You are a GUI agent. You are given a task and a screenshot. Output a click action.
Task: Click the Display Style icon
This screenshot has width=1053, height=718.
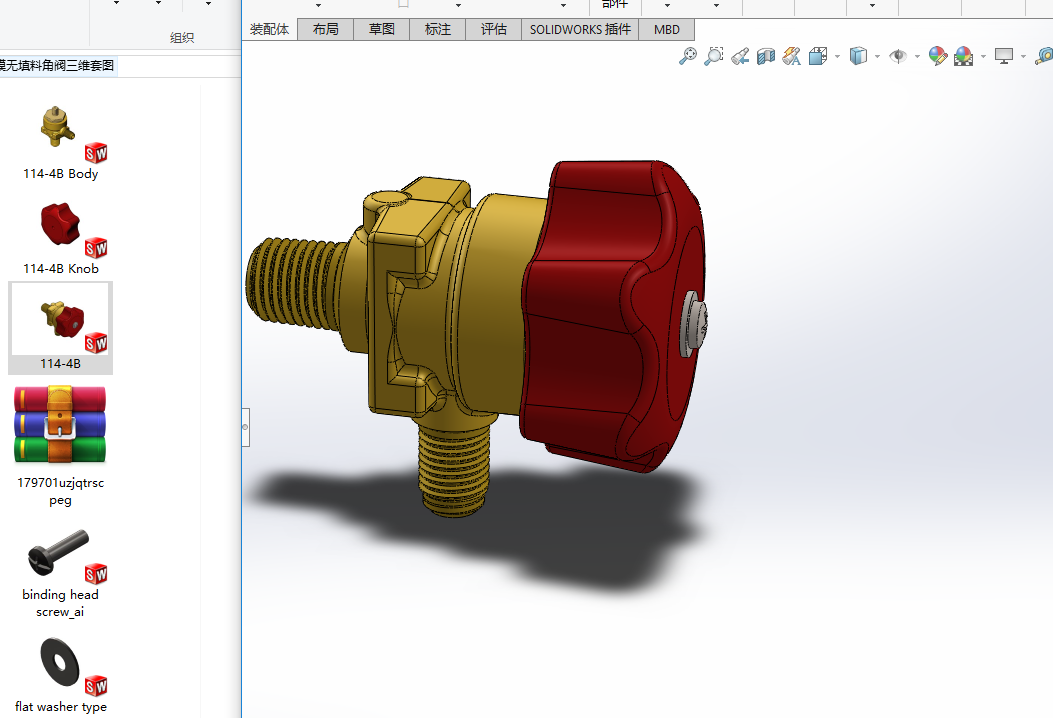pos(858,56)
